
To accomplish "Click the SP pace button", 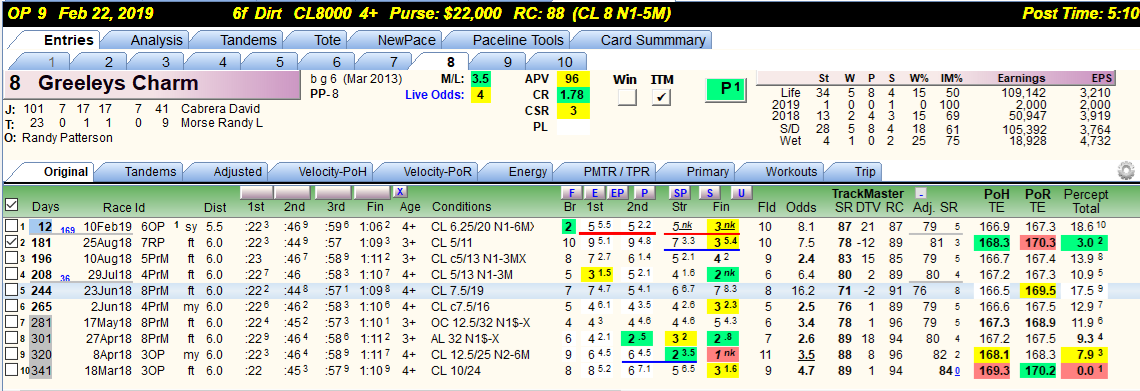I will click(681, 193).
